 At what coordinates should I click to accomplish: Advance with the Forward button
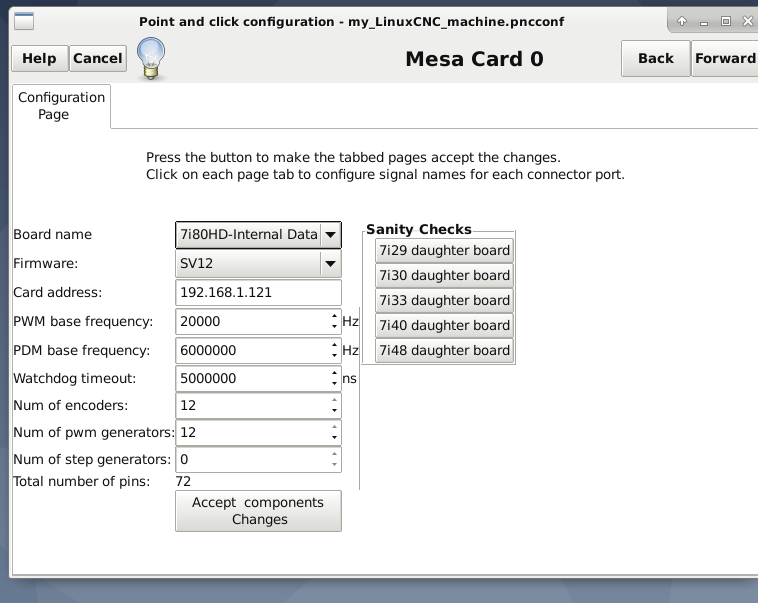pos(725,59)
